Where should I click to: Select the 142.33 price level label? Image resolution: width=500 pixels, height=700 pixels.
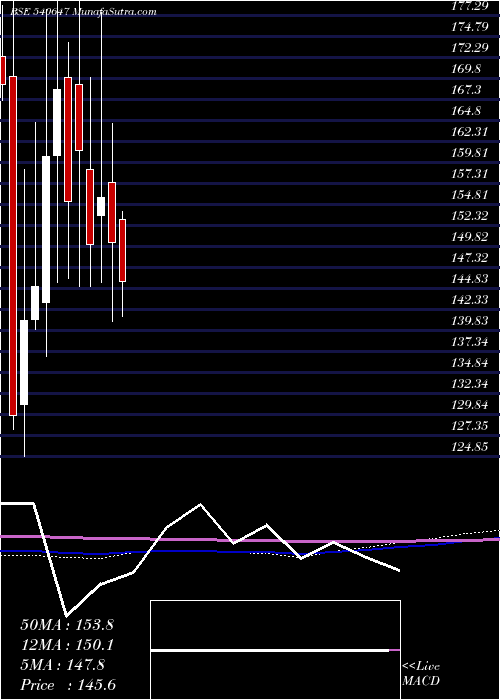pyautogui.click(x=470, y=300)
